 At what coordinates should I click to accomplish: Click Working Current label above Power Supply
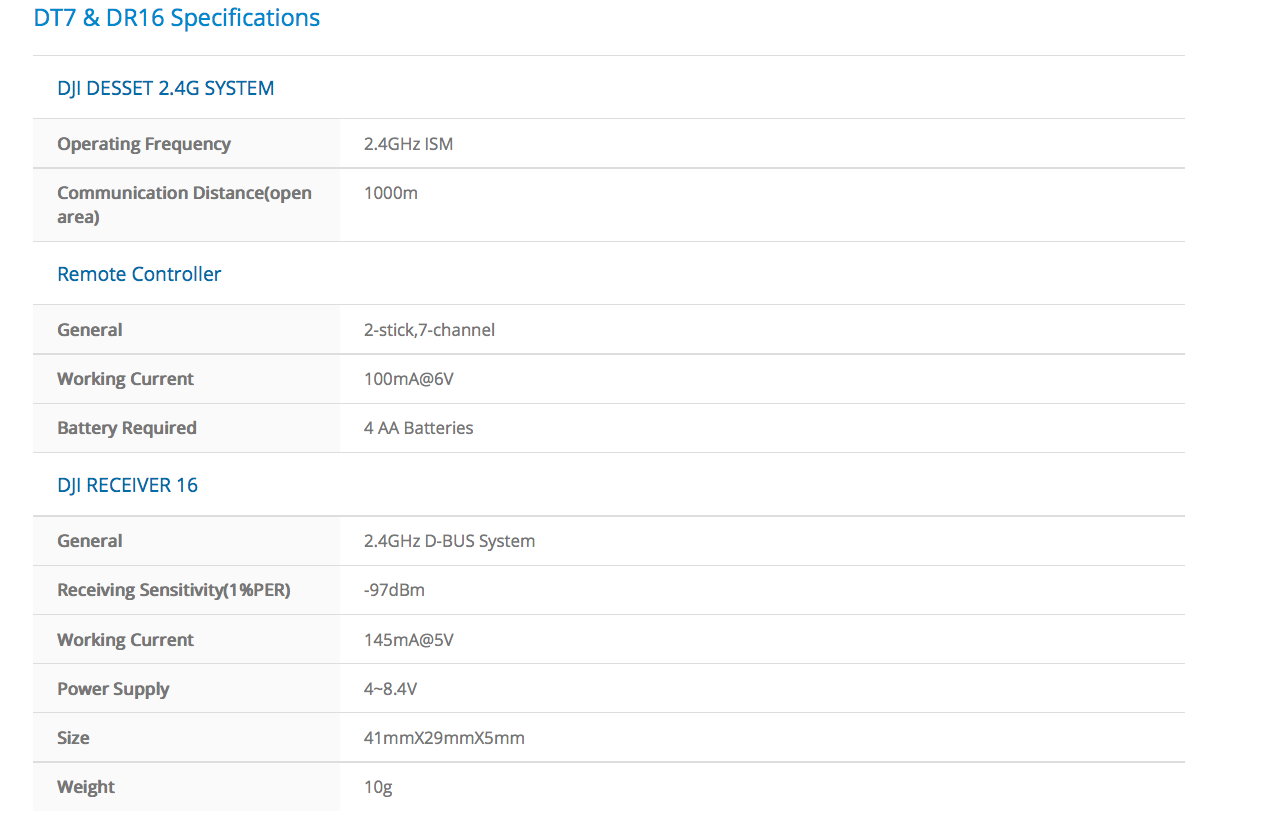point(126,640)
